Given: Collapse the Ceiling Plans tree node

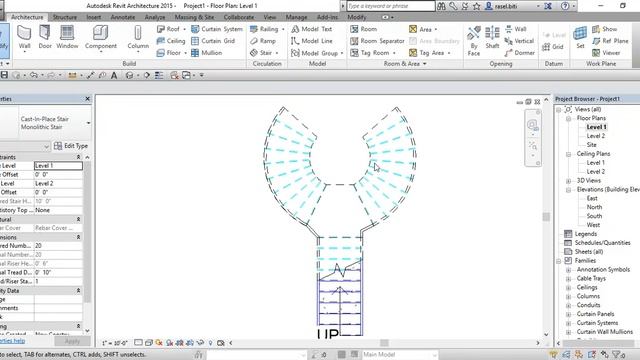Looking at the screenshot, I should point(568,154).
